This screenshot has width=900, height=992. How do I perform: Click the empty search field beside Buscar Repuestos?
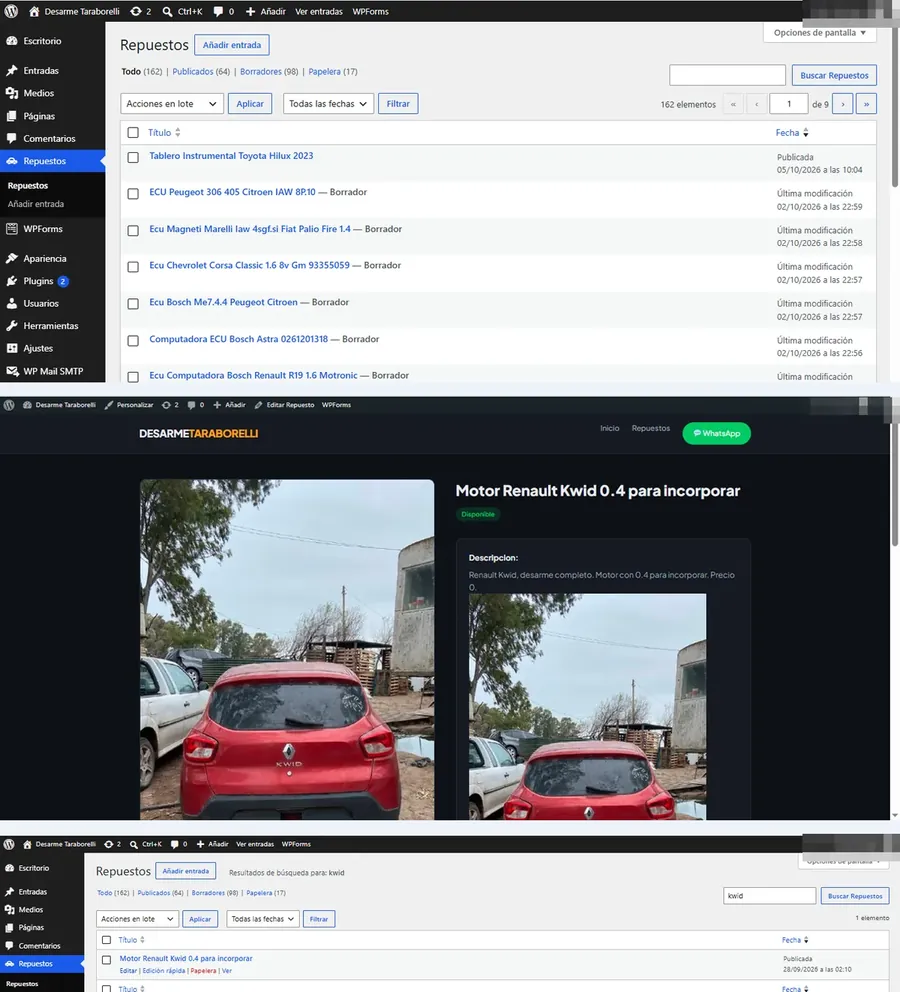click(727, 75)
